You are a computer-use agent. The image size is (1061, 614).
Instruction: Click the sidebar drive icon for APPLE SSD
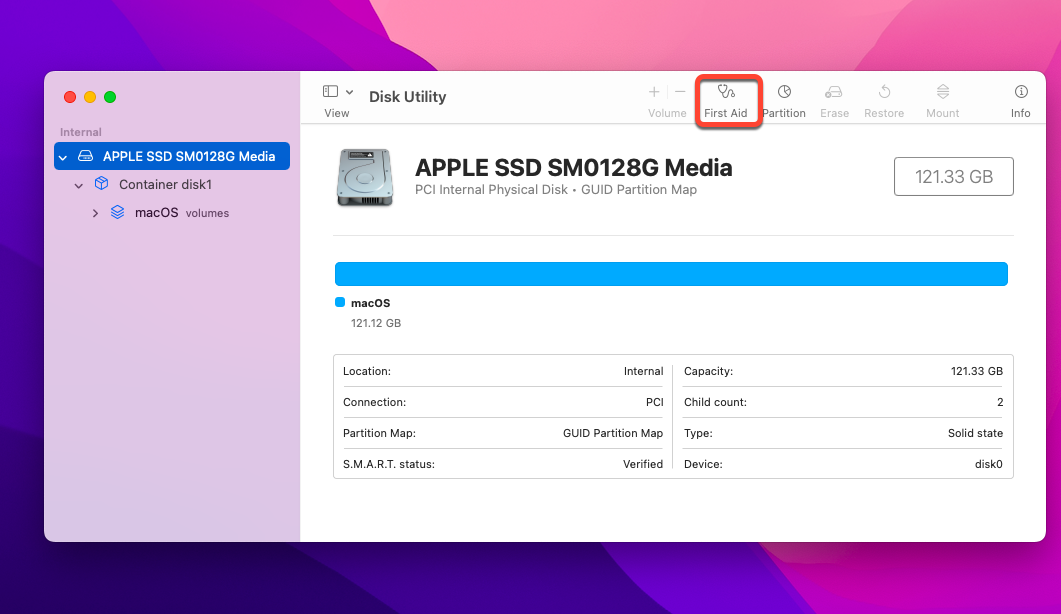(x=85, y=156)
